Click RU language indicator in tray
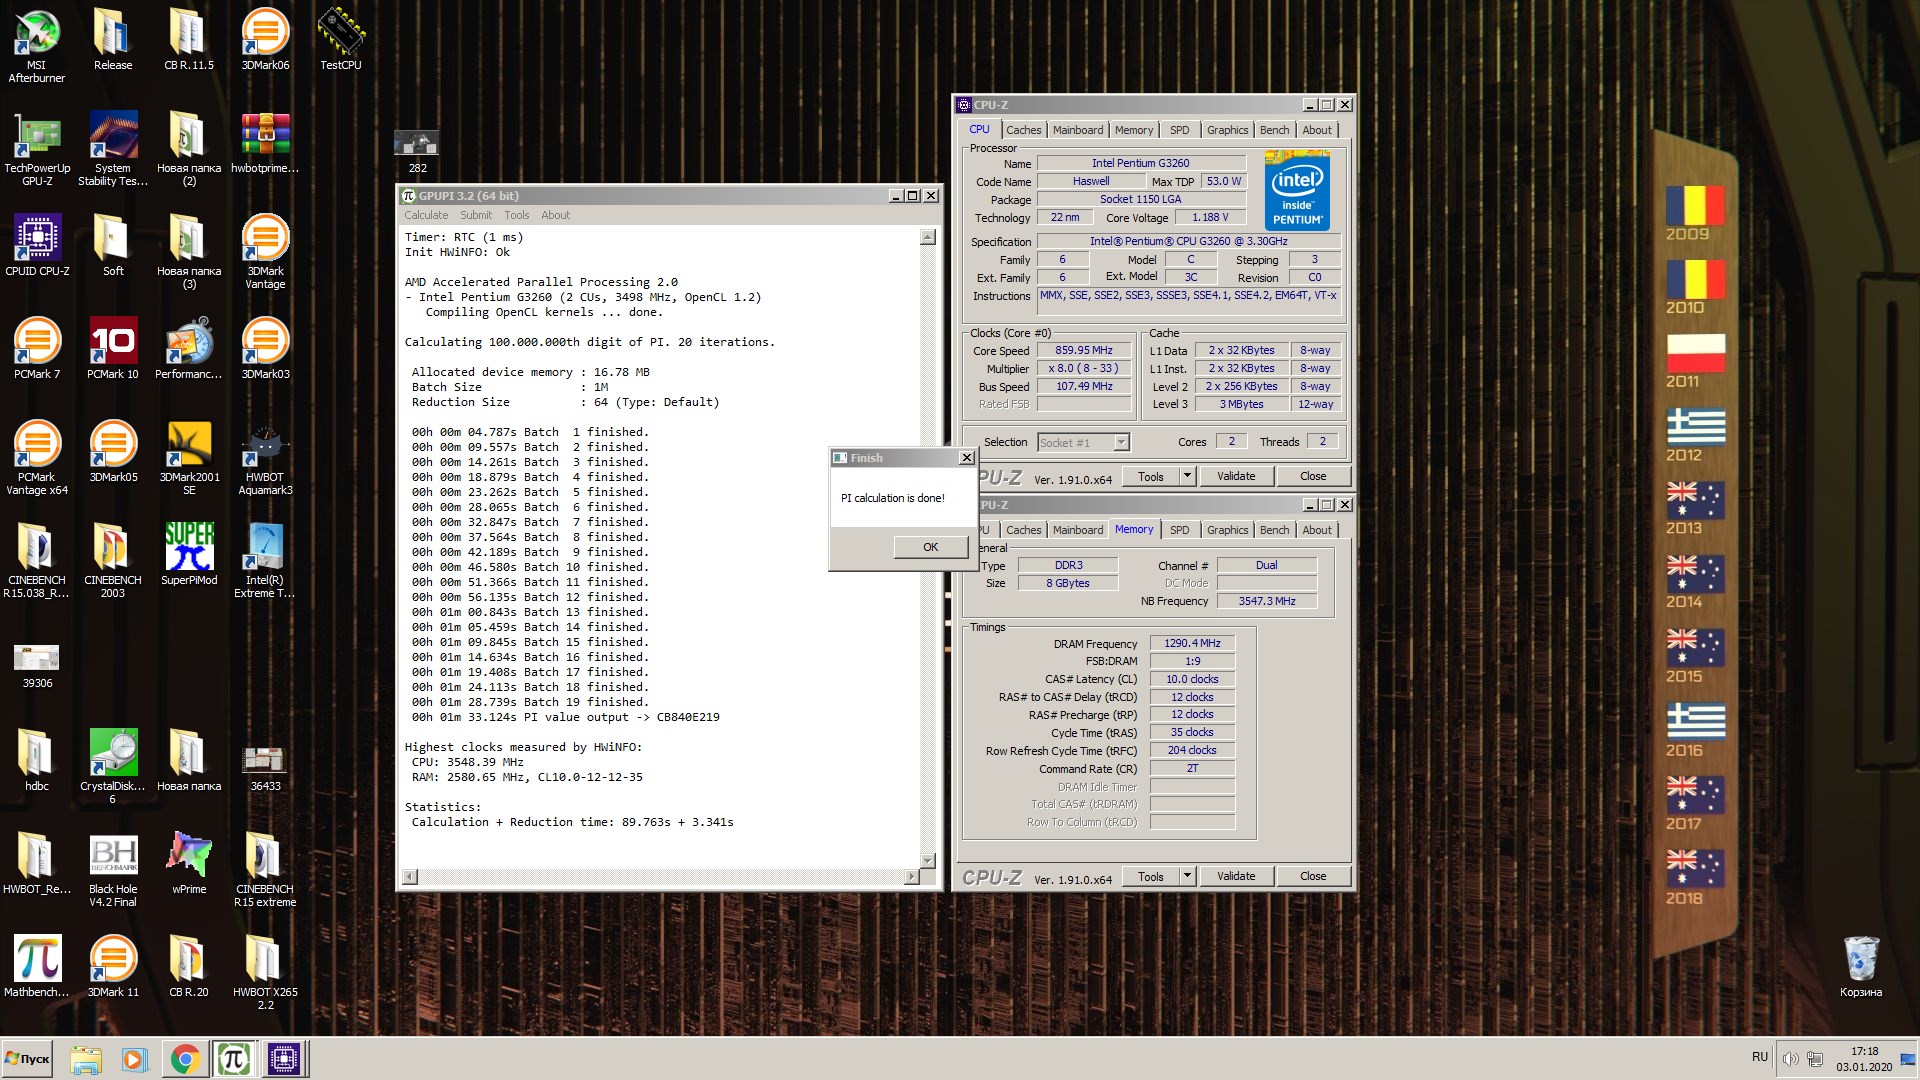 [x=1760, y=1057]
